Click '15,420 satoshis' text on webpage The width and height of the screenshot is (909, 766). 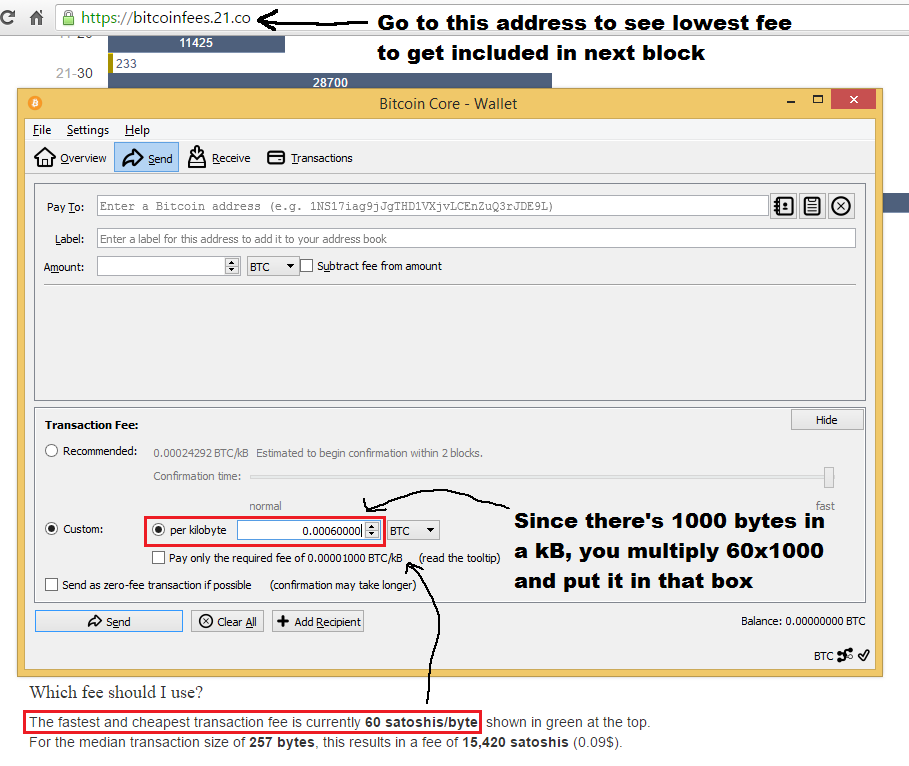tap(515, 742)
